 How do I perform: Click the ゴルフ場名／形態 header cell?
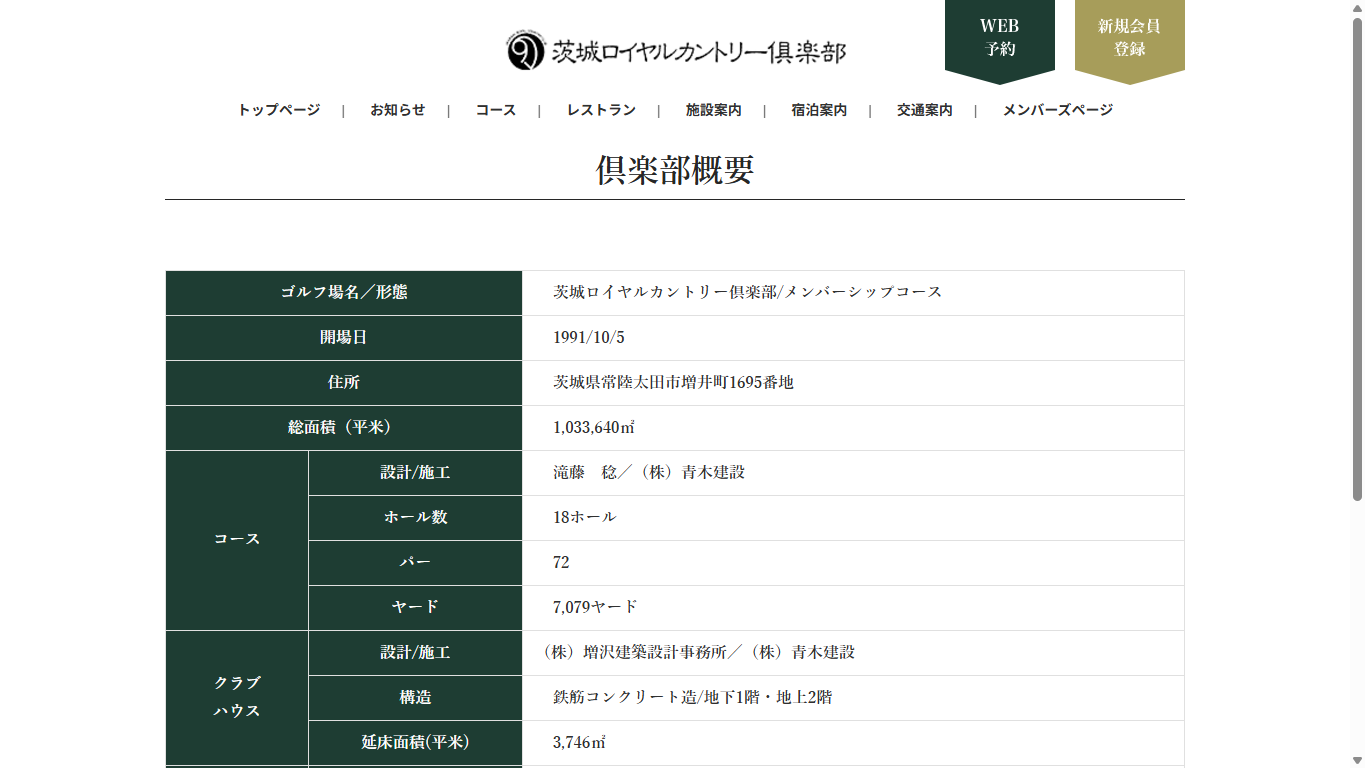[x=344, y=293]
